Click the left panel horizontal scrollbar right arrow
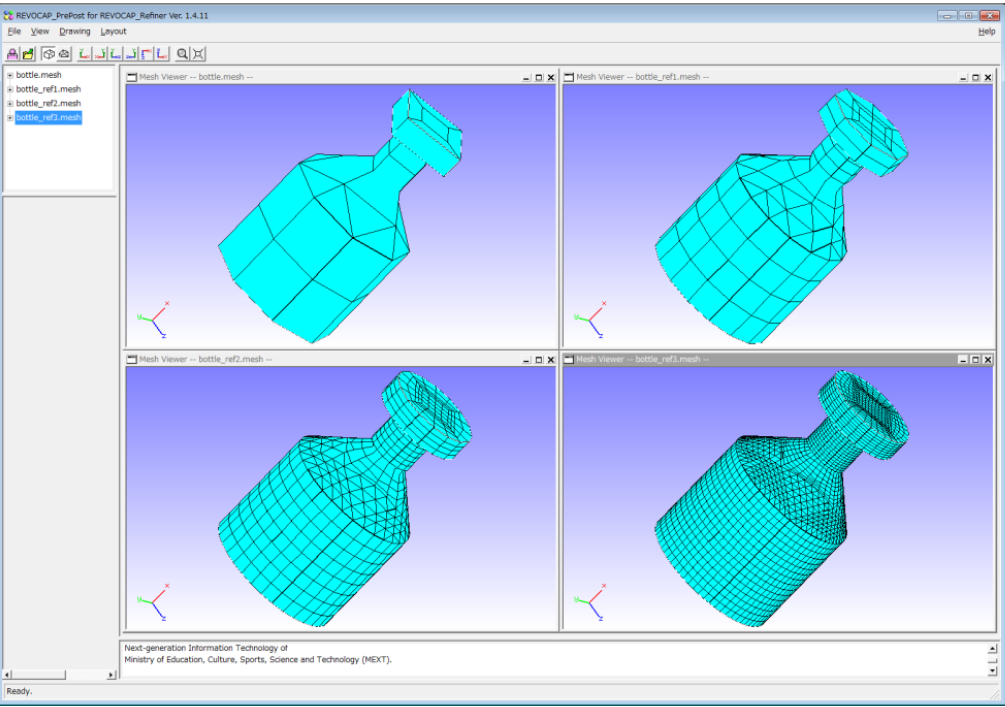1005x707 pixels. click(111, 675)
